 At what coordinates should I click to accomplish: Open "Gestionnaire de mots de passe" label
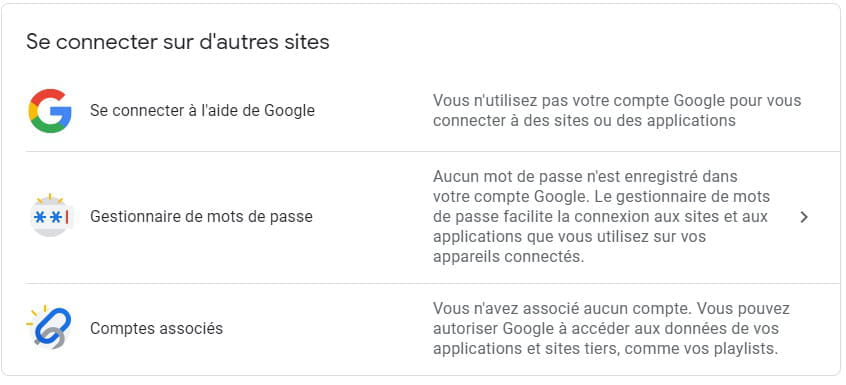tap(201, 217)
